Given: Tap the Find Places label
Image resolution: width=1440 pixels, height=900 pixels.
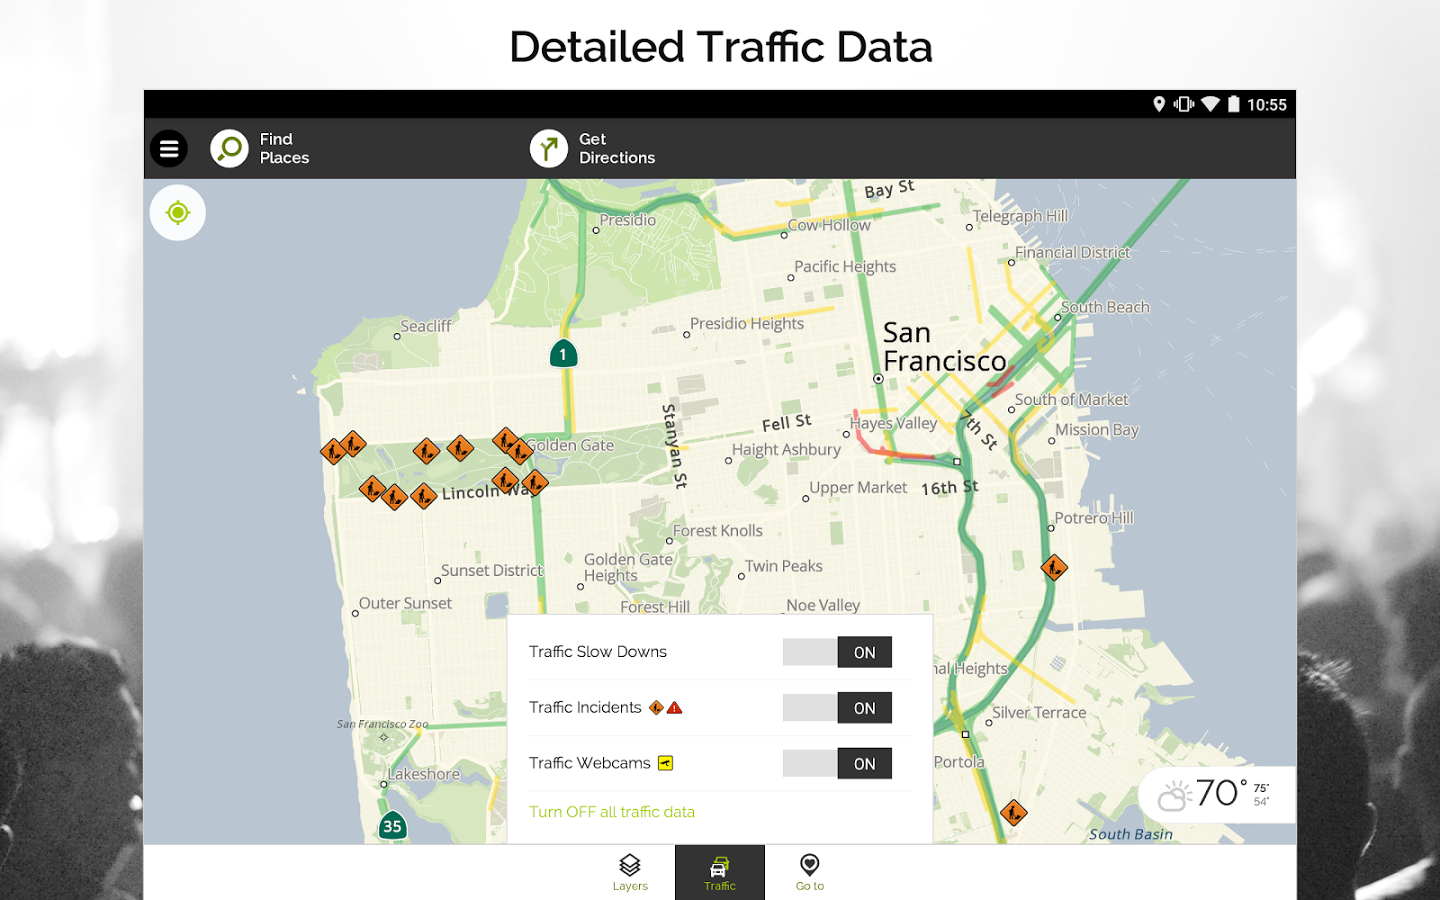Looking at the screenshot, I should [x=284, y=149].
